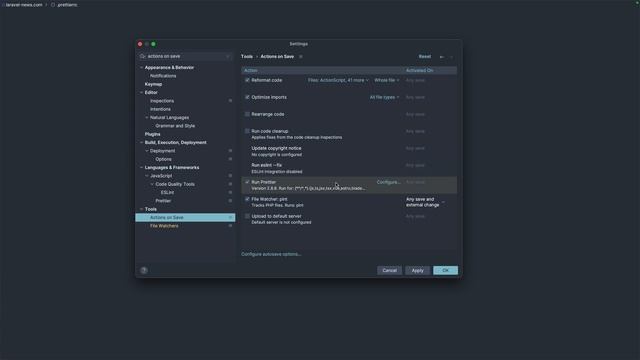The image size is (640, 360).
Task: Uncheck the File Watcher: pint checkbox
Action: coord(247,199)
